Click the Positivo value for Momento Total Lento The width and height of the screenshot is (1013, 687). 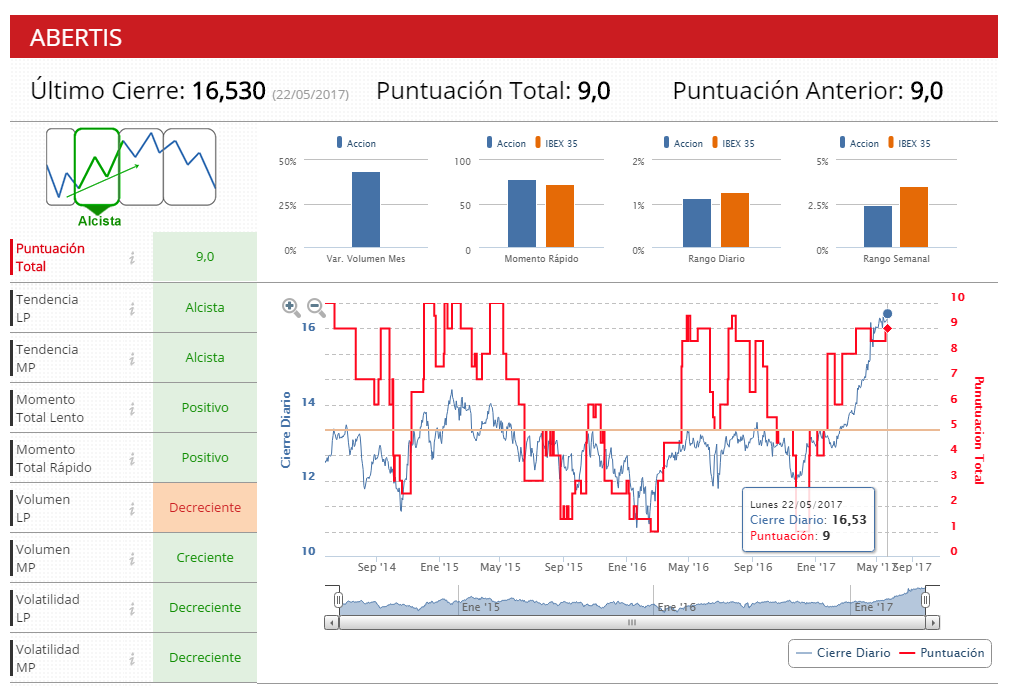[205, 408]
